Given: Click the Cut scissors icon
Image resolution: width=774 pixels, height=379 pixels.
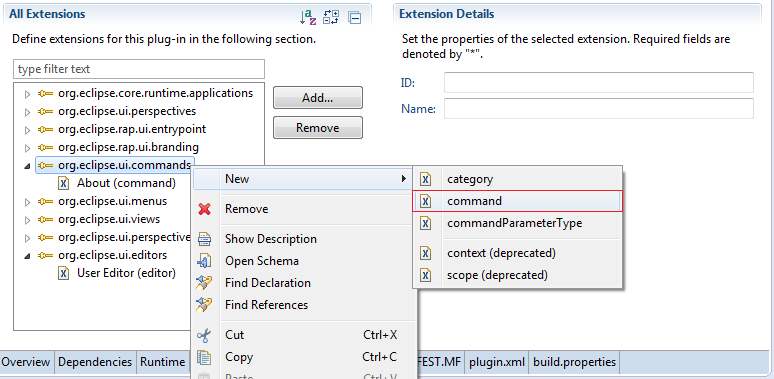Looking at the screenshot, I should [204, 336].
